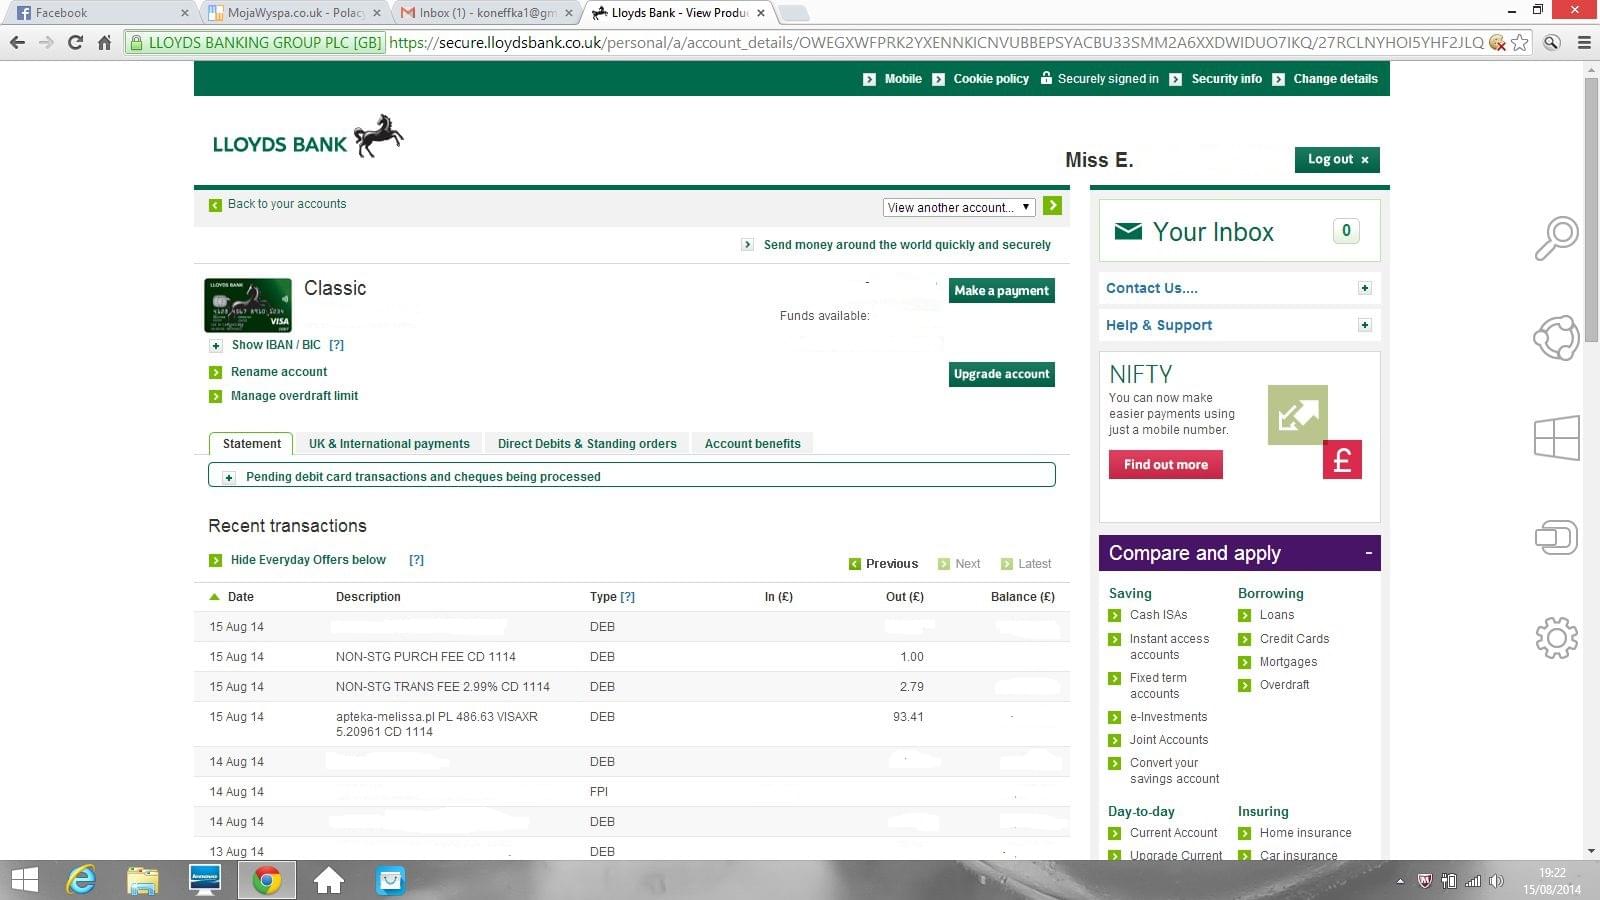The width and height of the screenshot is (1600, 900).
Task: Switch to the Facebook browser tab
Action: (100, 13)
